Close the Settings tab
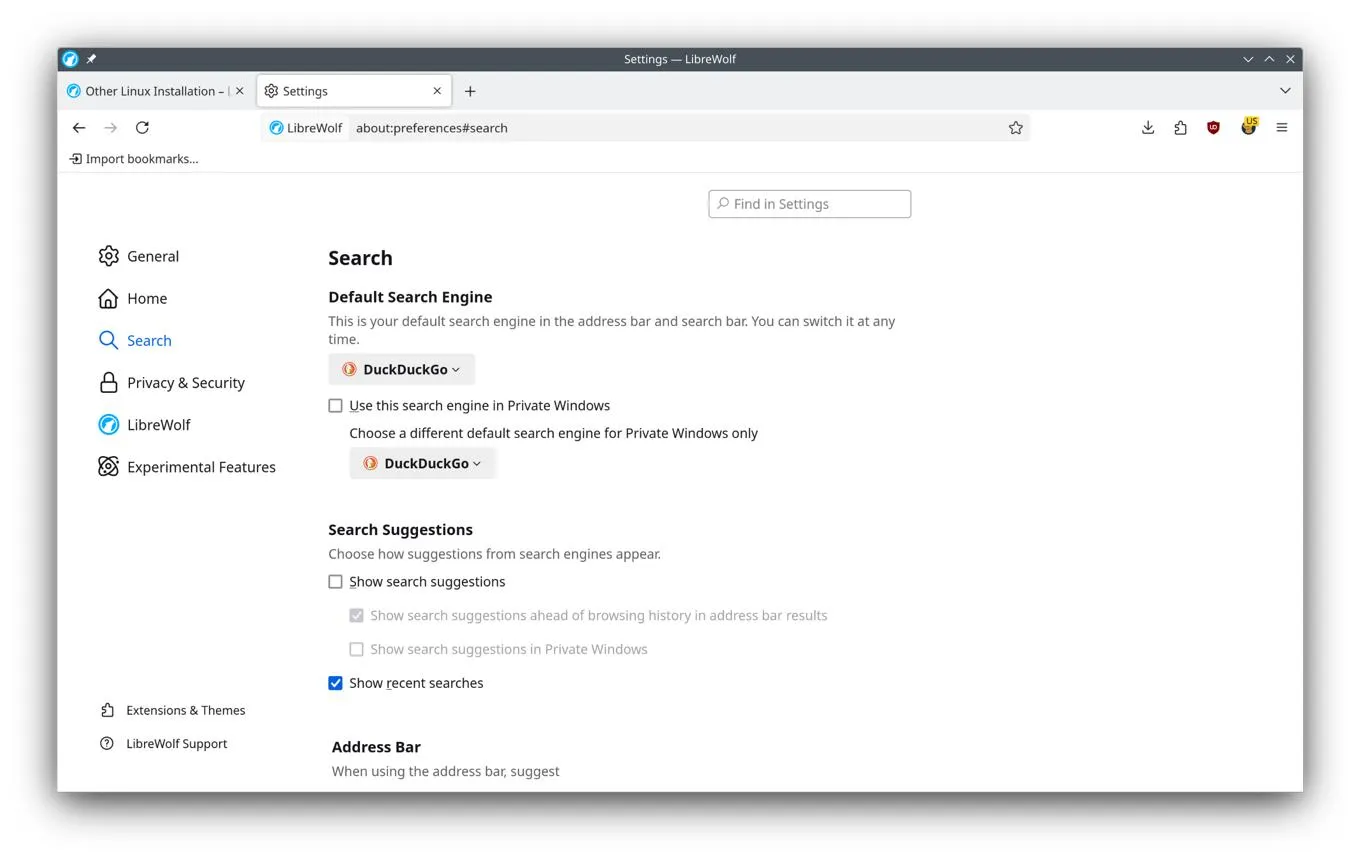Screen dimensions: 1361x860 437,91
